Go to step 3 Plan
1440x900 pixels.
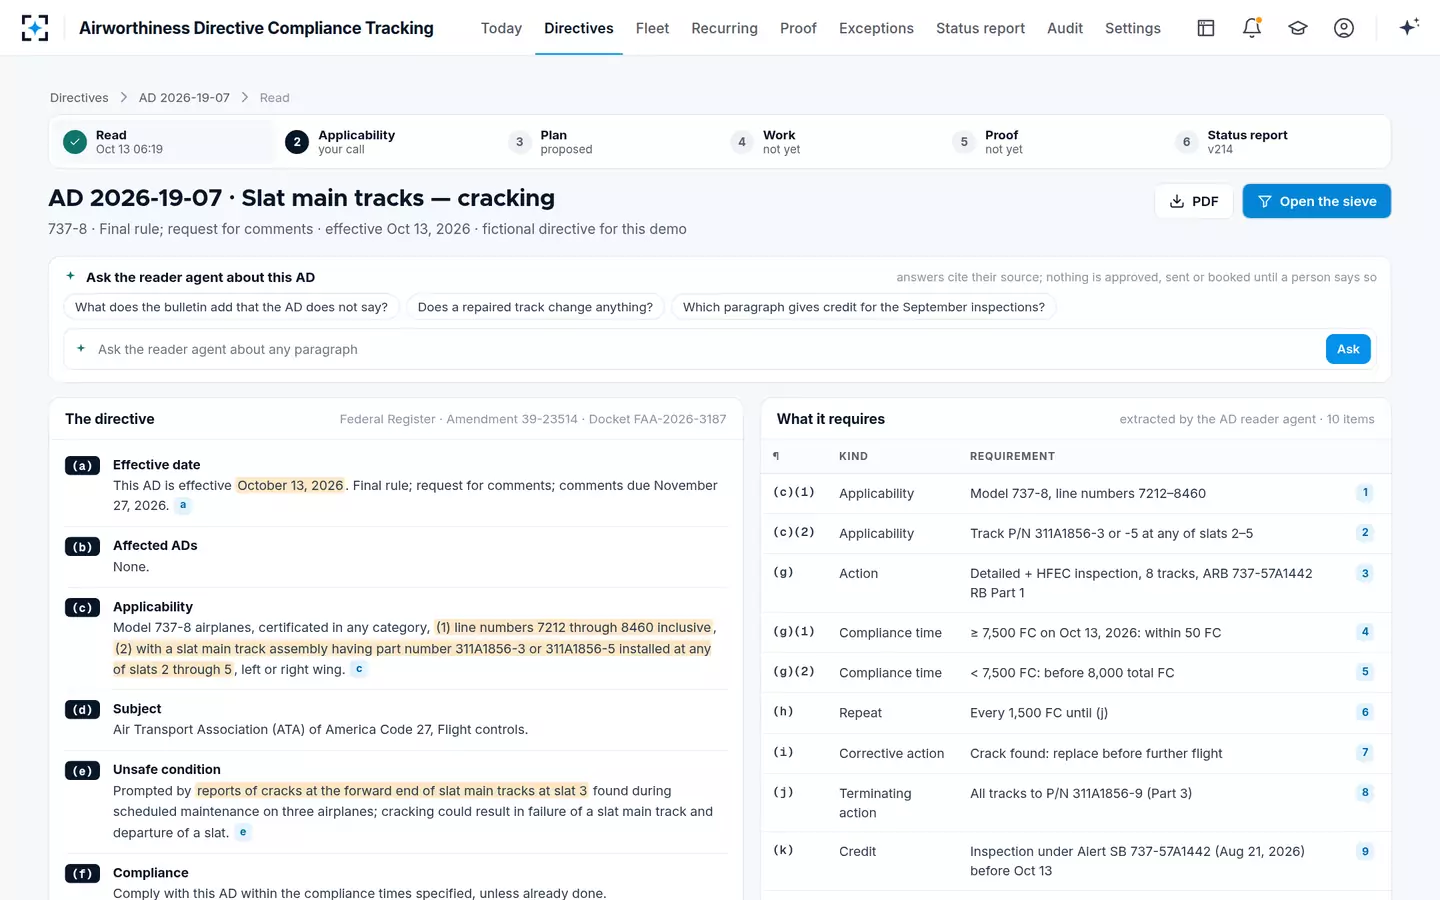pyautogui.click(x=607, y=142)
